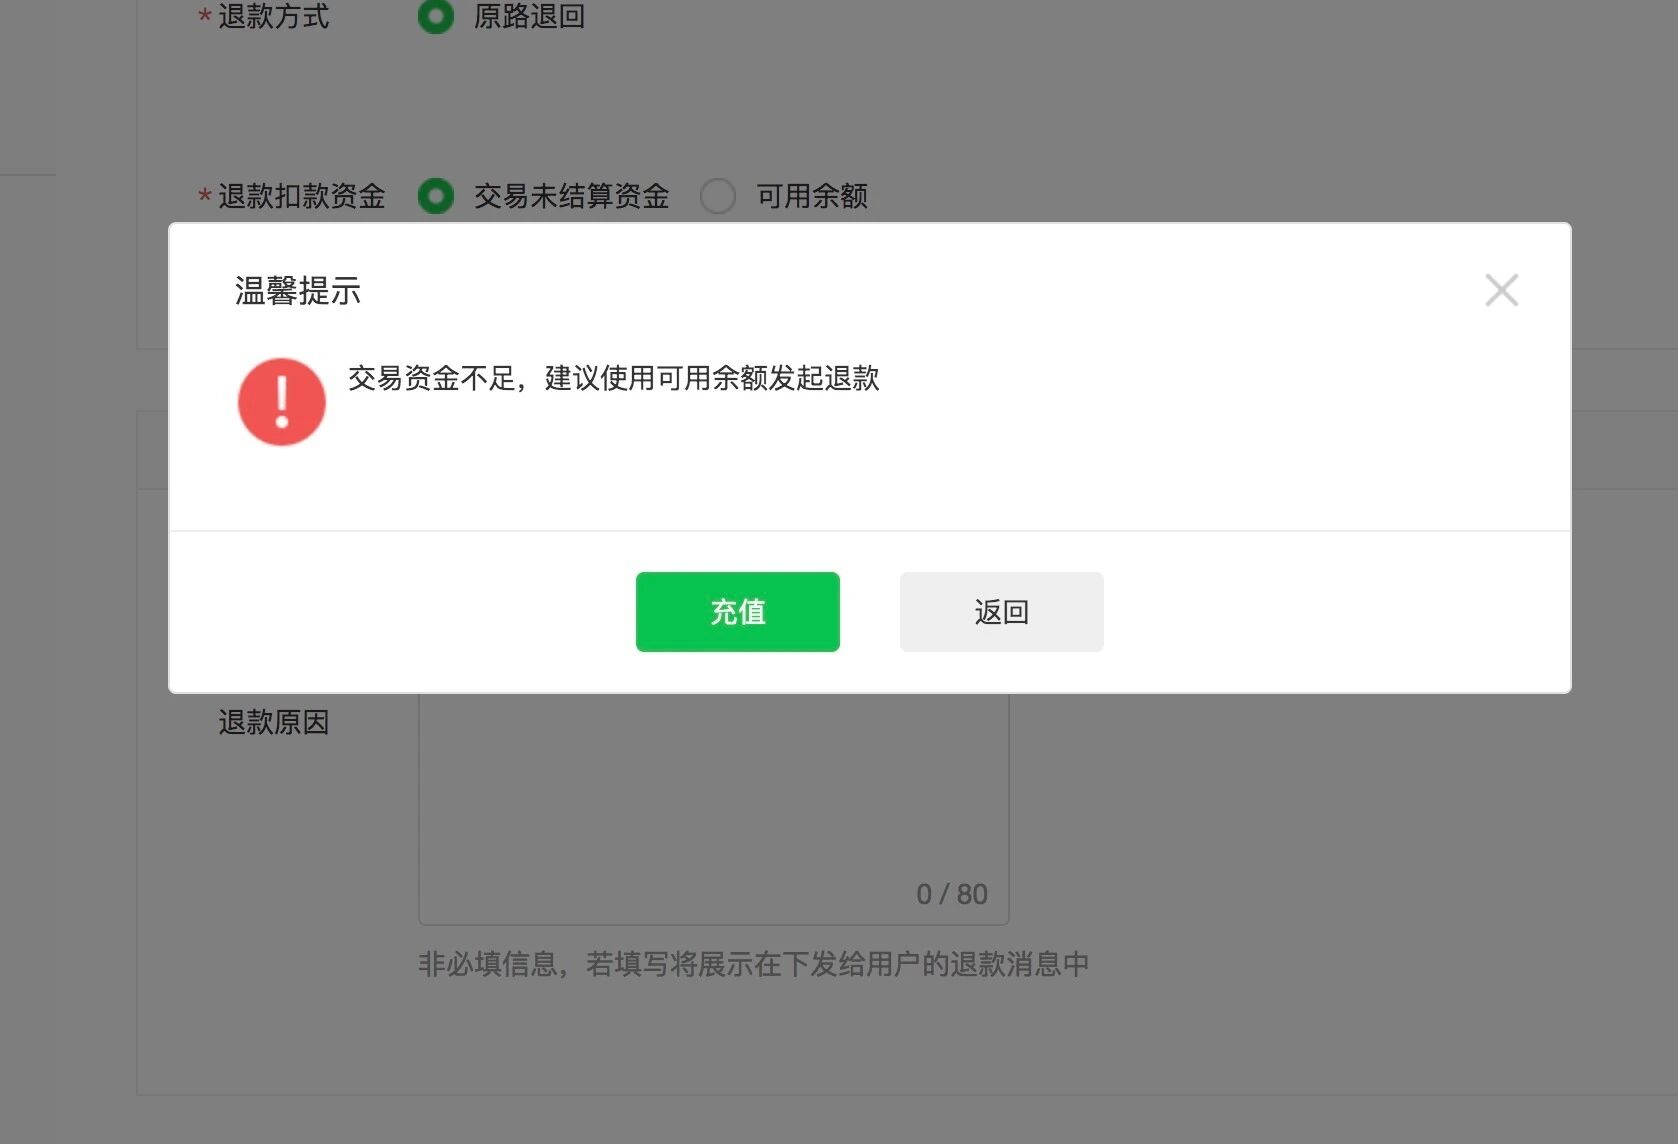Screen dimensions: 1678x1144
Task: Click the 退款方式 field label
Action: coord(272,17)
